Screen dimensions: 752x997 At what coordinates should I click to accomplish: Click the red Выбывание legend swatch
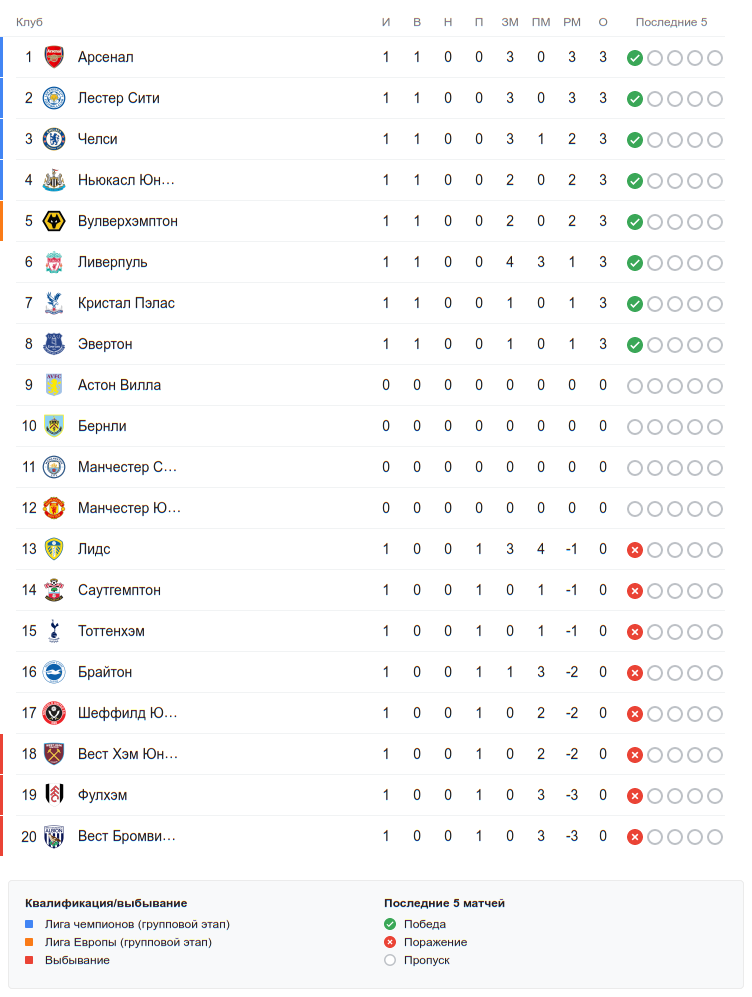pyautogui.click(x=29, y=960)
